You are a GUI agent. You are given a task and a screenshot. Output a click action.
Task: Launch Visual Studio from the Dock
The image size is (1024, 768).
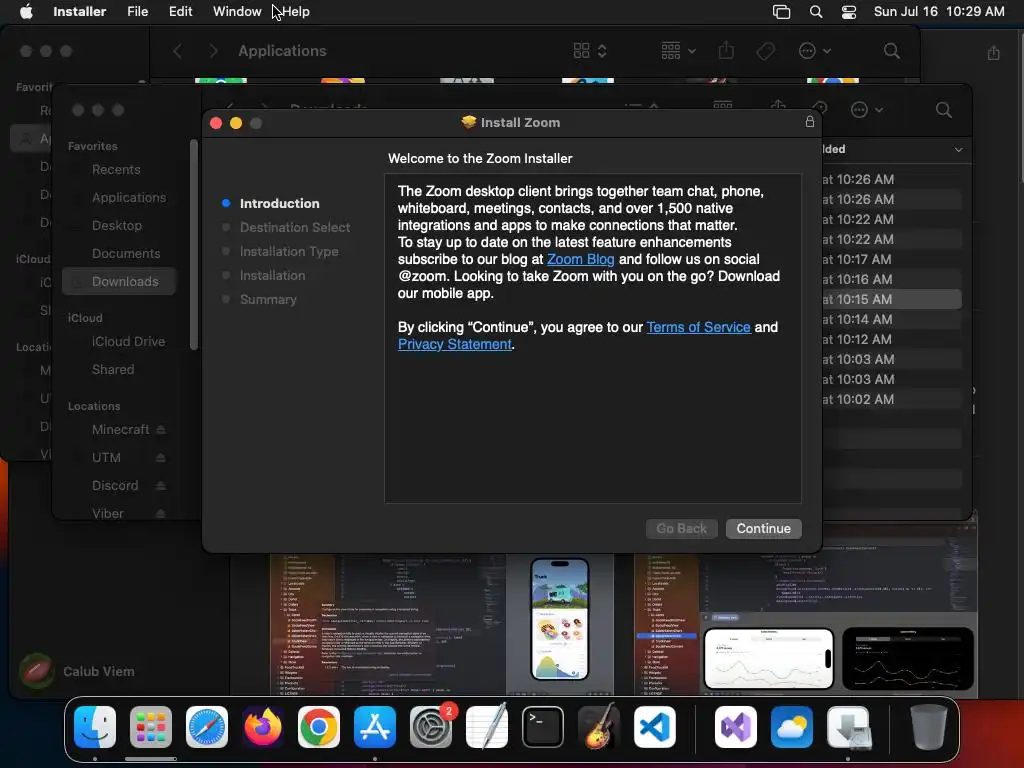click(736, 727)
